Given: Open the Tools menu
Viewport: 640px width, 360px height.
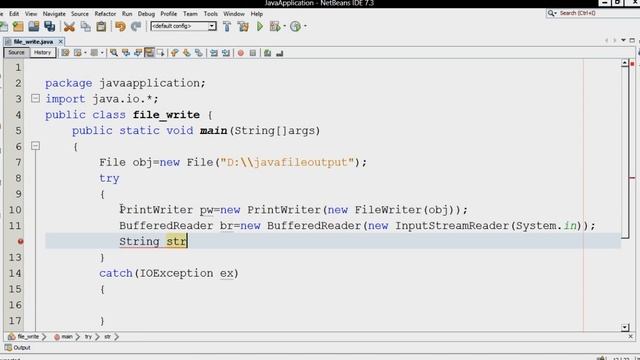Looking at the screenshot, I should (x=211, y=13).
